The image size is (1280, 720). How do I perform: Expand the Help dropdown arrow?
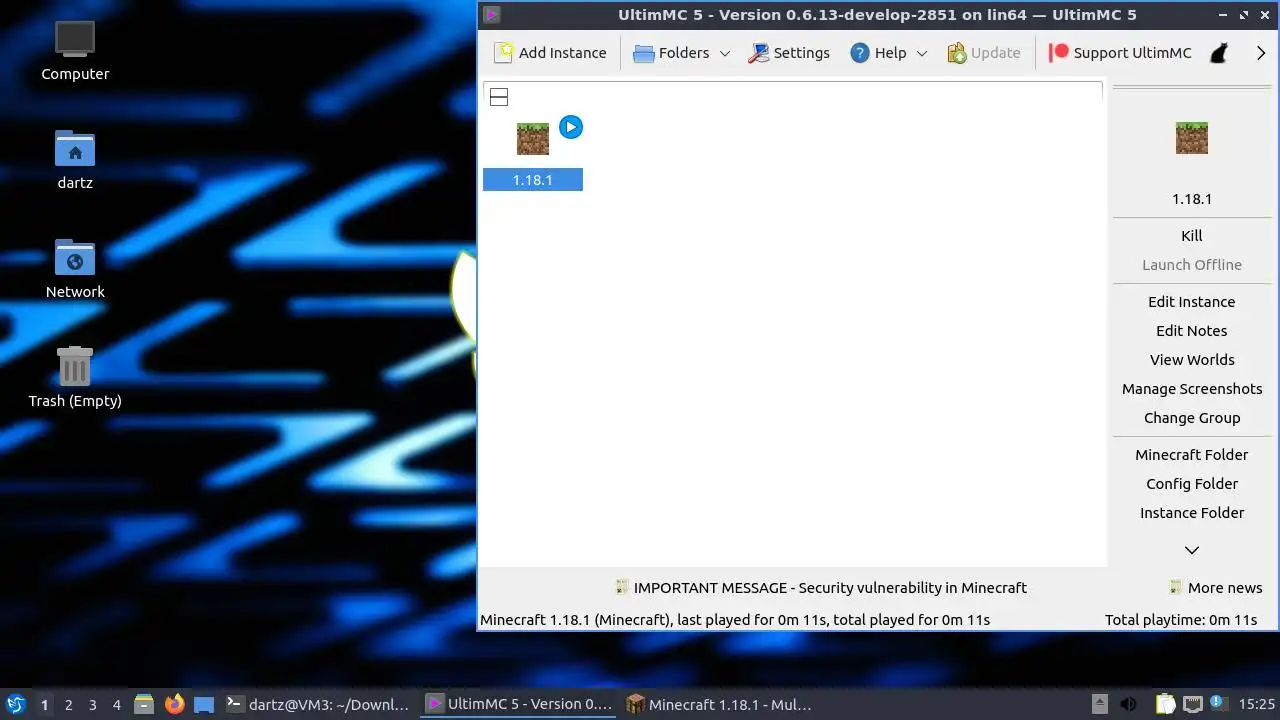[x=922, y=53]
